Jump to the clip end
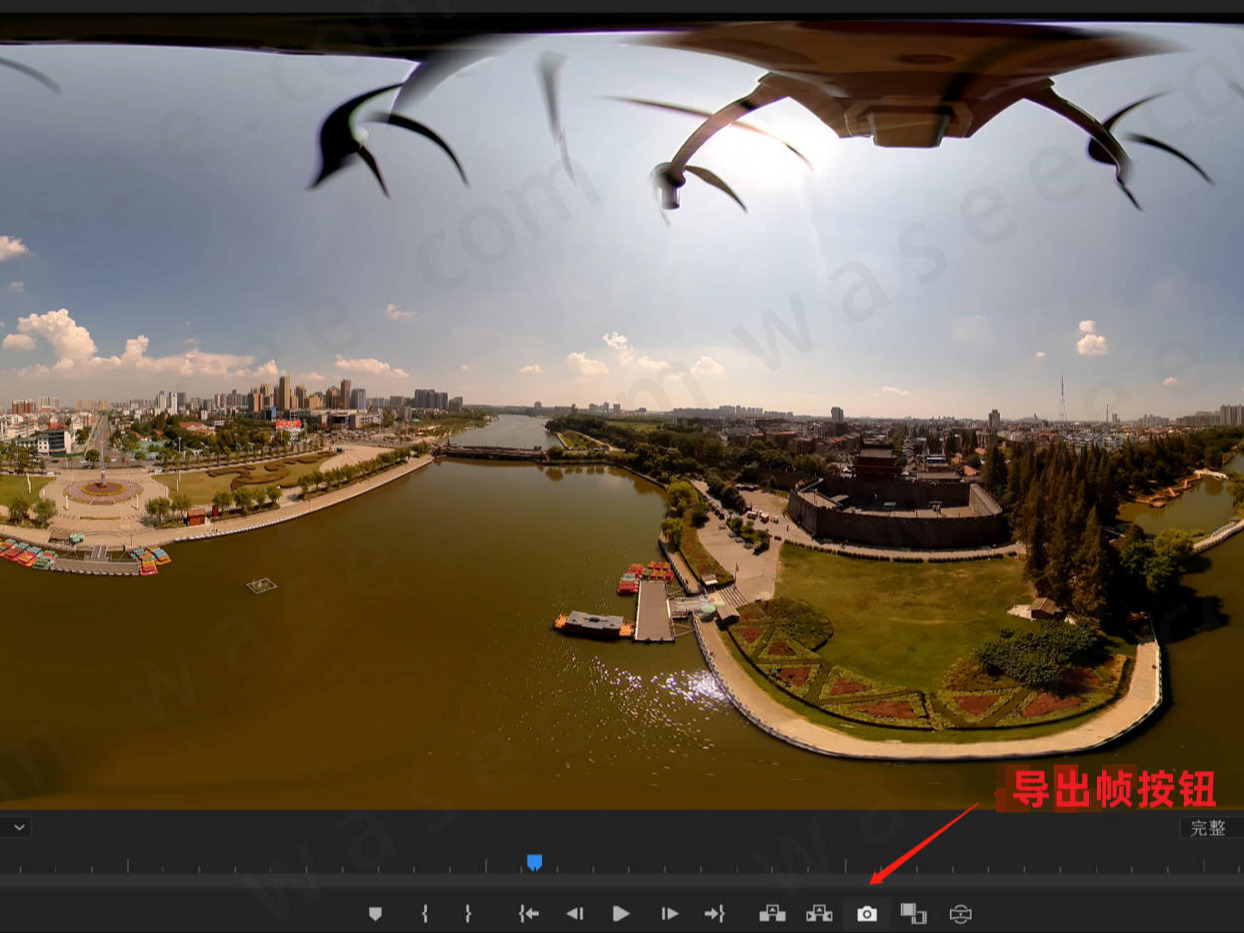 point(716,913)
